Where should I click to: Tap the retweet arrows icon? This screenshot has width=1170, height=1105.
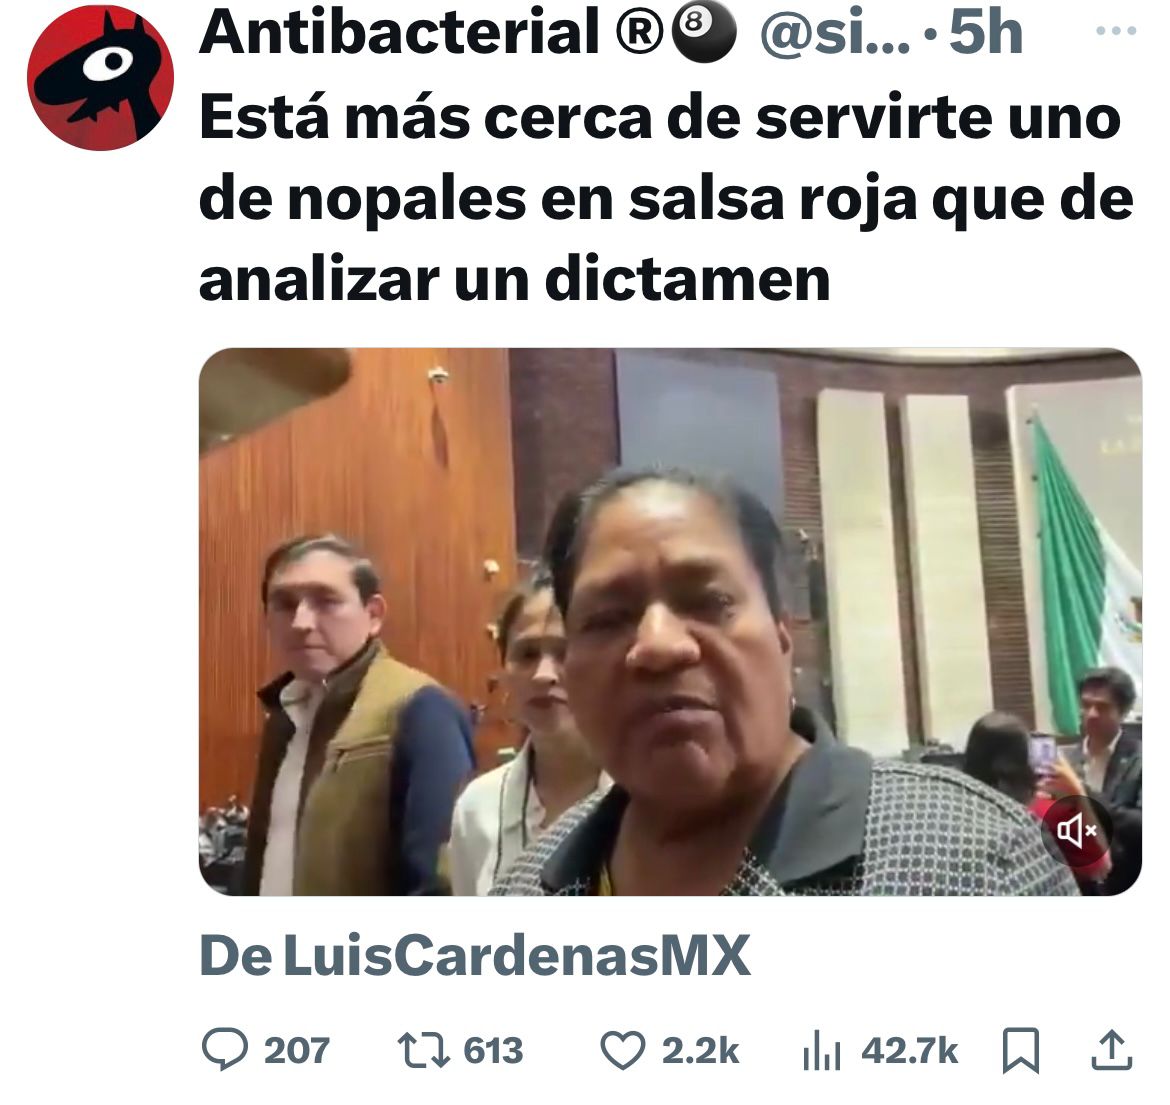[423, 1050]
